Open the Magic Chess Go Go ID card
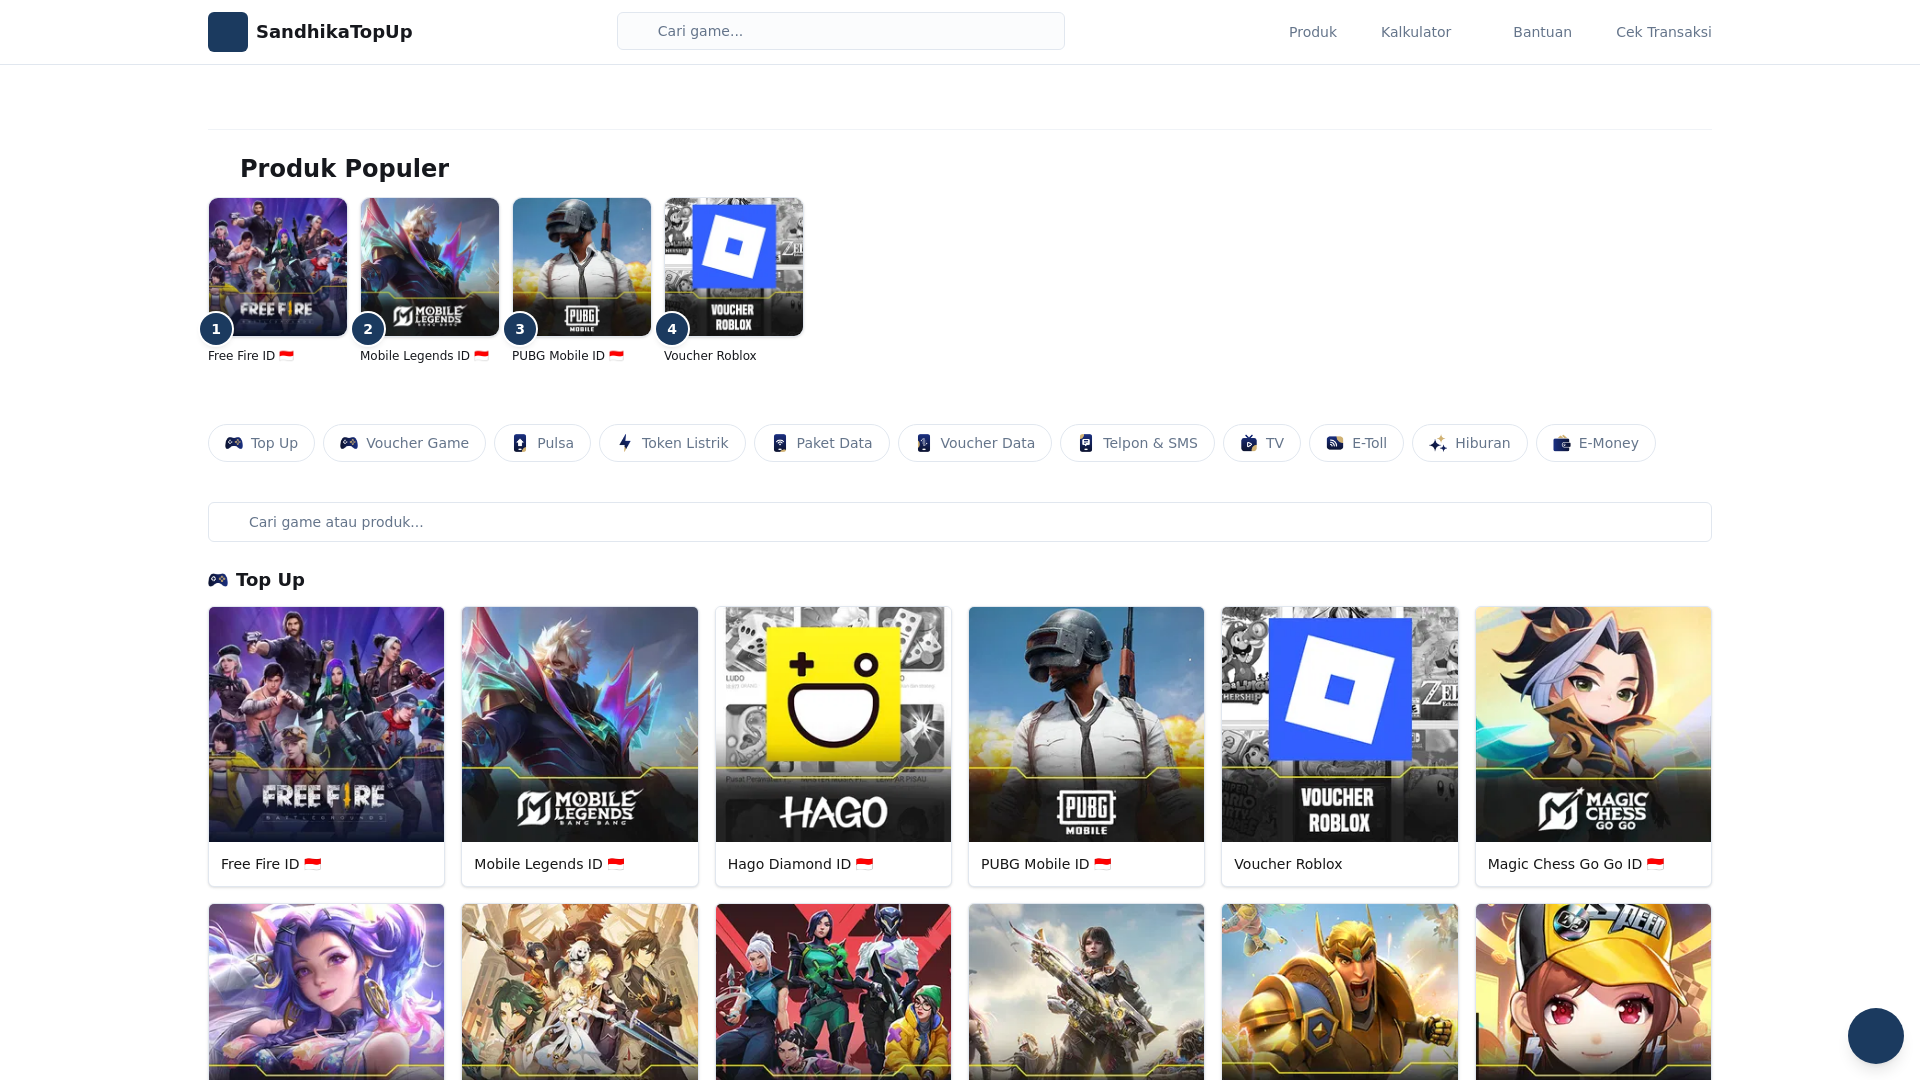 pos(1593,746)
